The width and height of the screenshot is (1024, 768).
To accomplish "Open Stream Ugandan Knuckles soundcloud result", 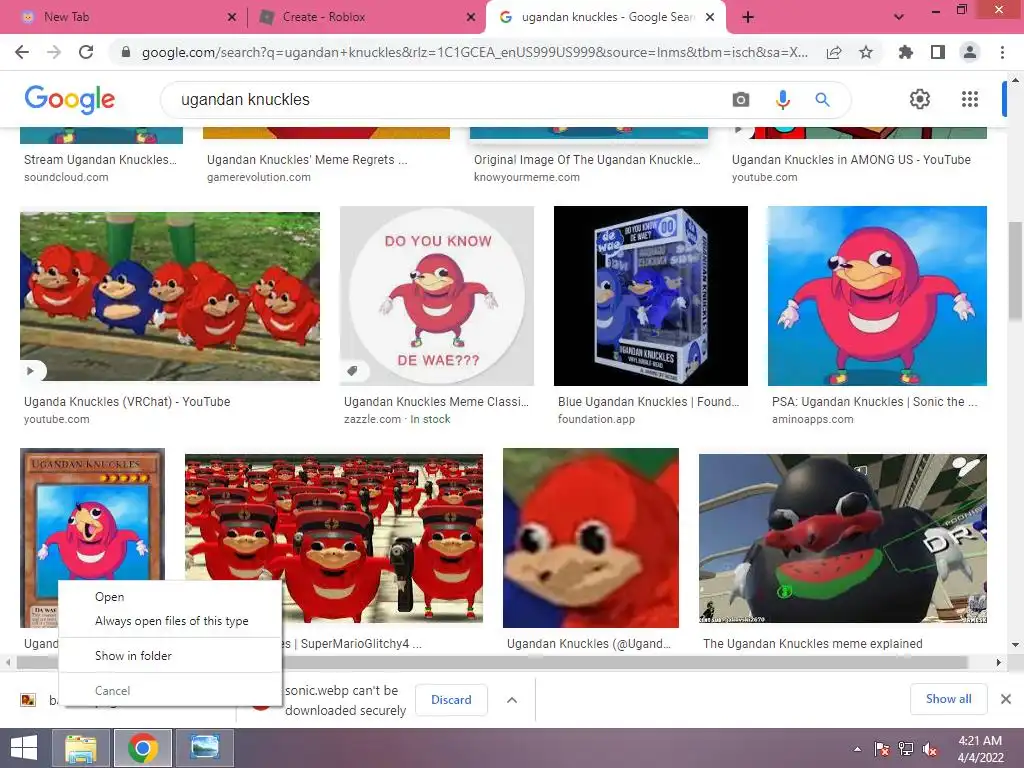I will click(x=100, y=159).
